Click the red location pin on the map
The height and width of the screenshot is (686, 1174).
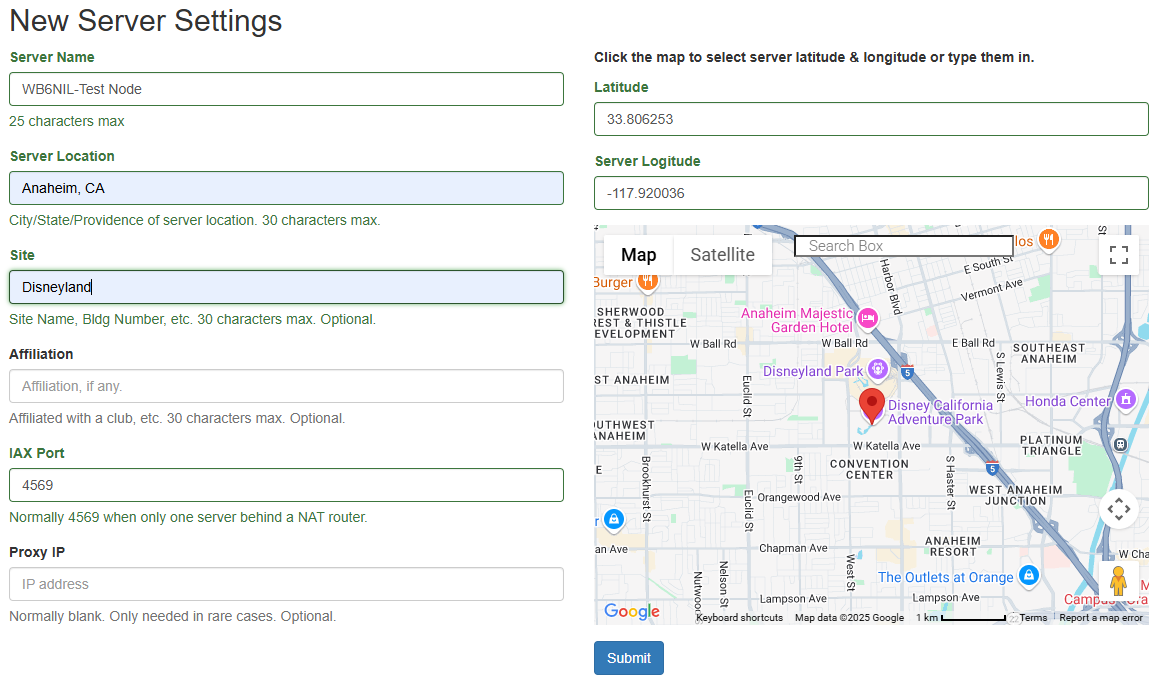[x=872, y=406]
